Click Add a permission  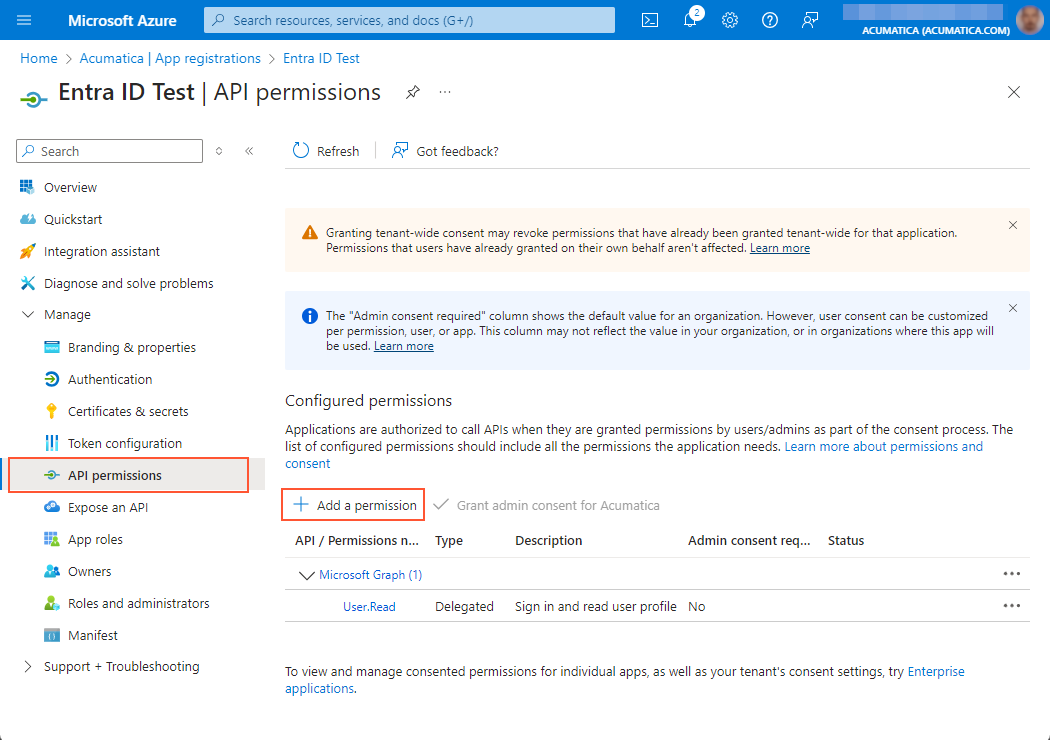(354, 505)
